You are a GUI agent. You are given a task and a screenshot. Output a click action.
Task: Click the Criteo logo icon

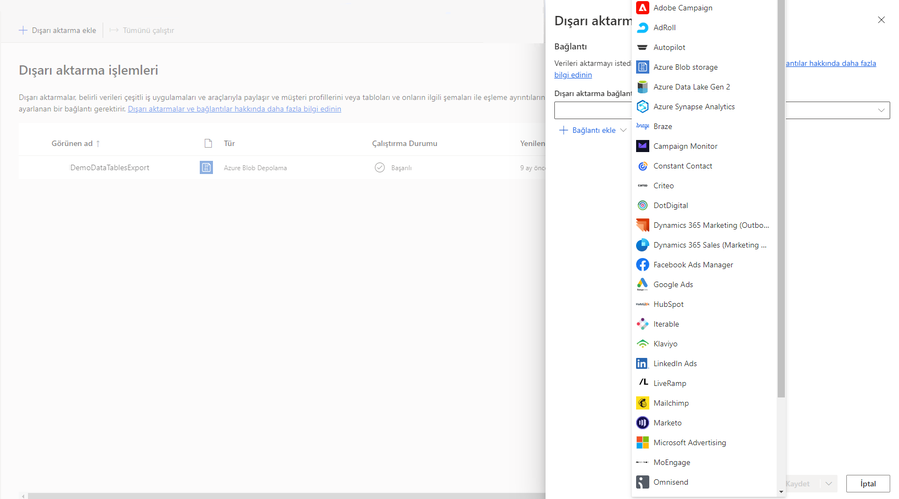coord(642,186)
